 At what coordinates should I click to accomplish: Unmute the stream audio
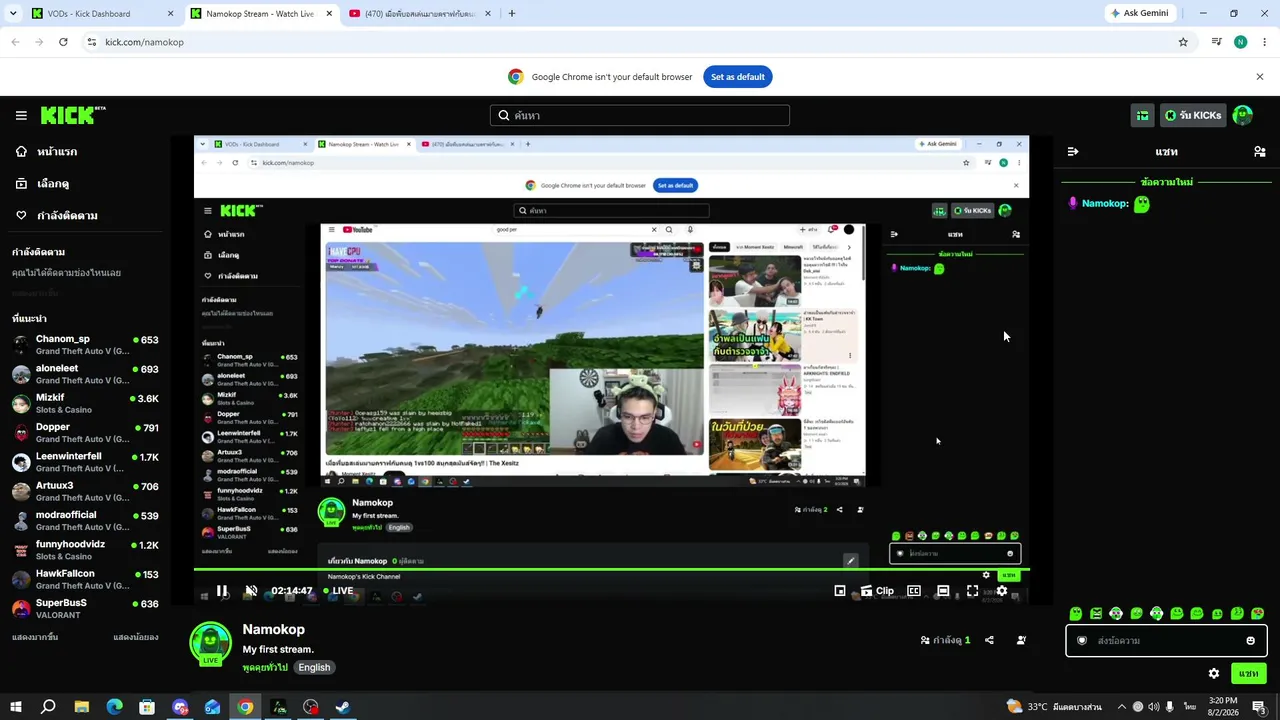(x=252, y=591)
